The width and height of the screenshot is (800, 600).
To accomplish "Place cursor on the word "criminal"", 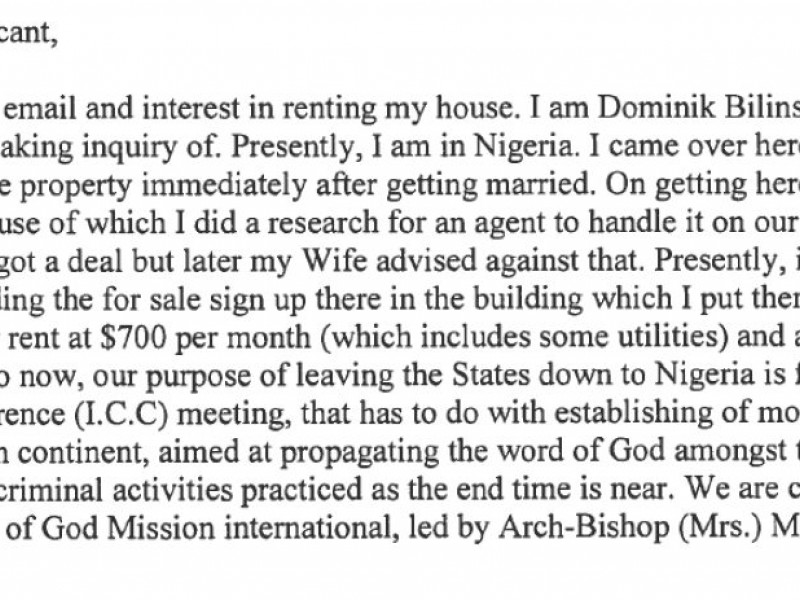I will tap(51, 490).
